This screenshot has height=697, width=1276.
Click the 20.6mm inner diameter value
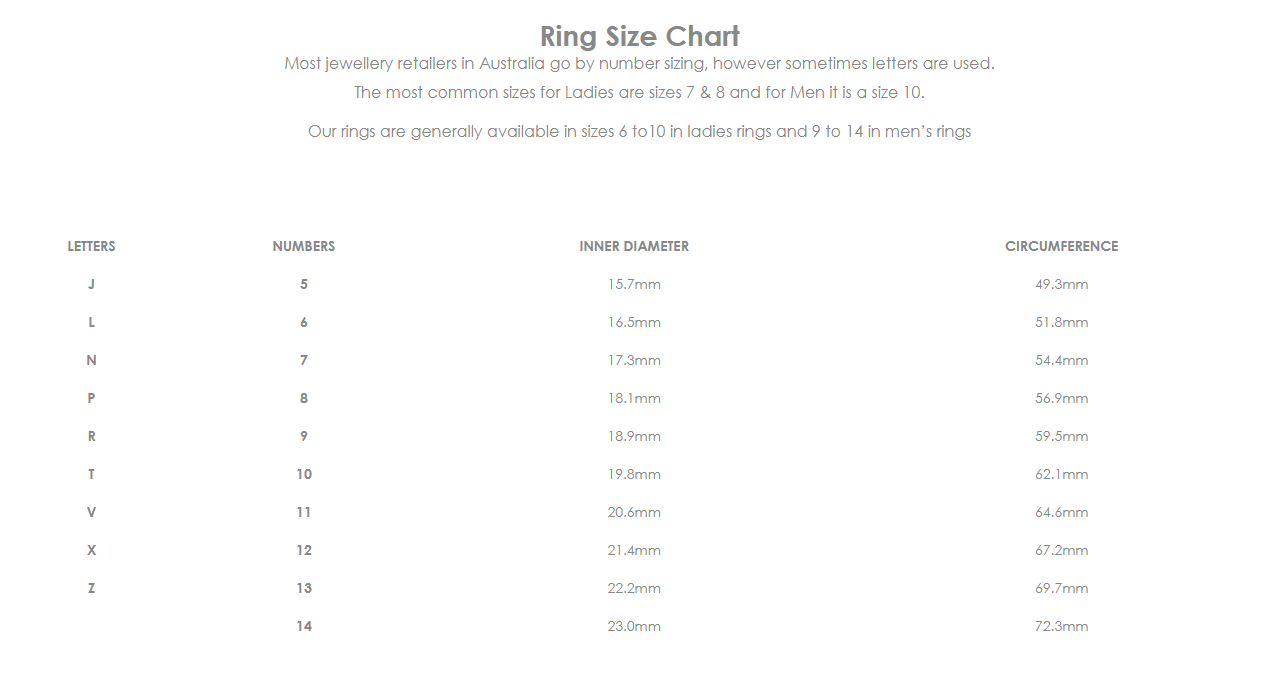tap(634, 512)
